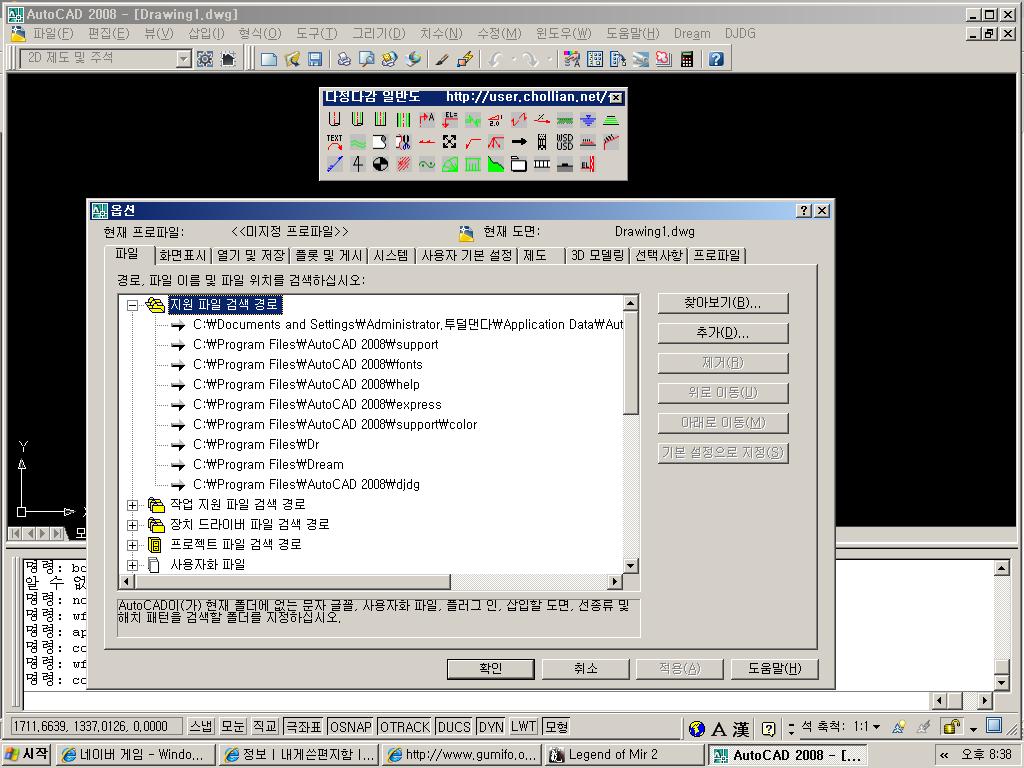
Task: Click the 찾아보기(B)... button
Action: pos(723,303)
